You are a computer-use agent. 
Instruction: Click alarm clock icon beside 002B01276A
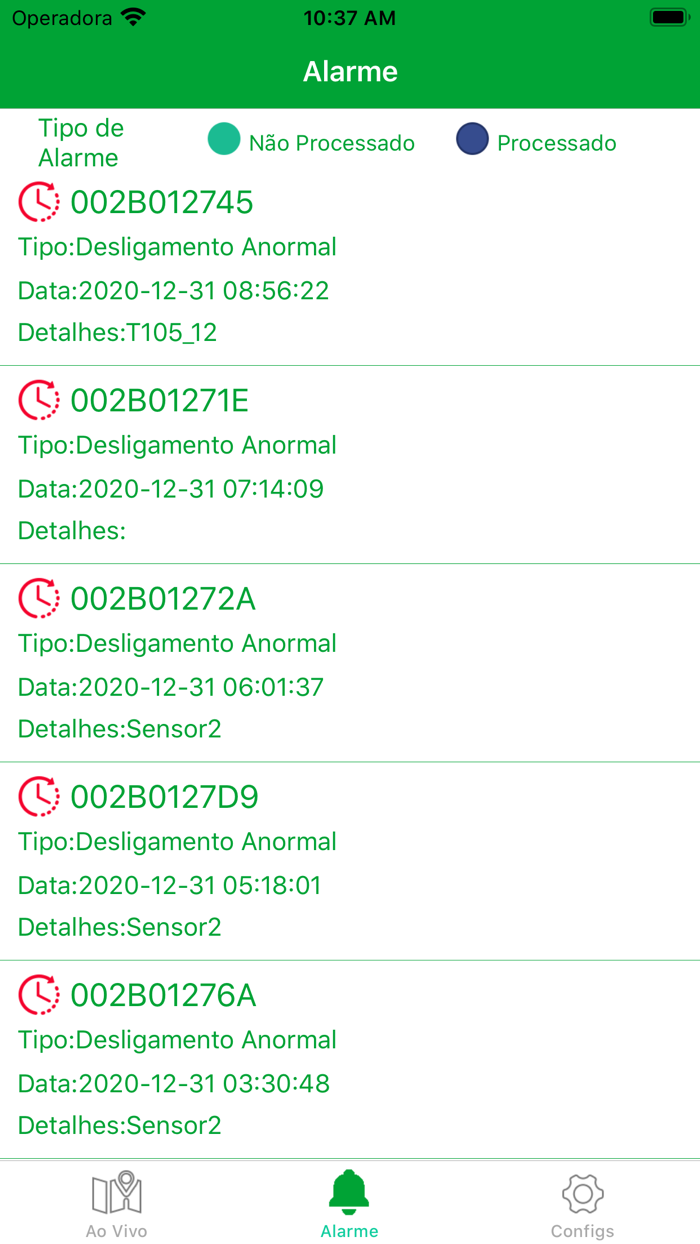(x=39, y=995)
